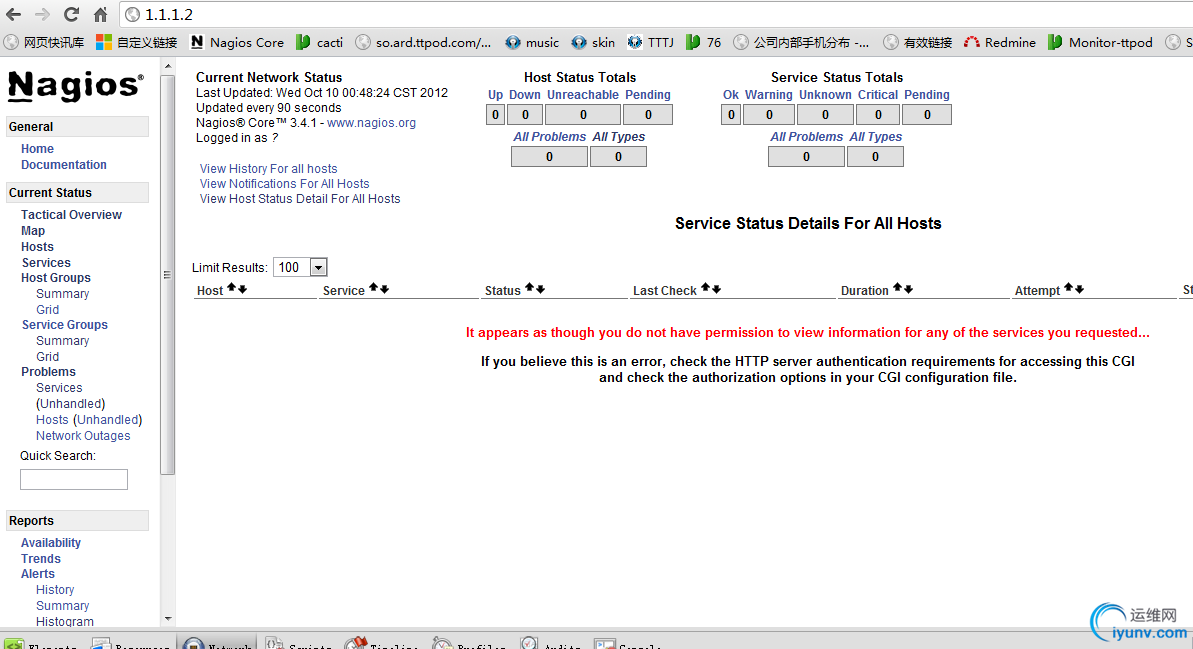Open the Monitor-ttpod bookmark
Image resolution: width=1193 pixels, height=649 pixels.
tap(1100, 43)
